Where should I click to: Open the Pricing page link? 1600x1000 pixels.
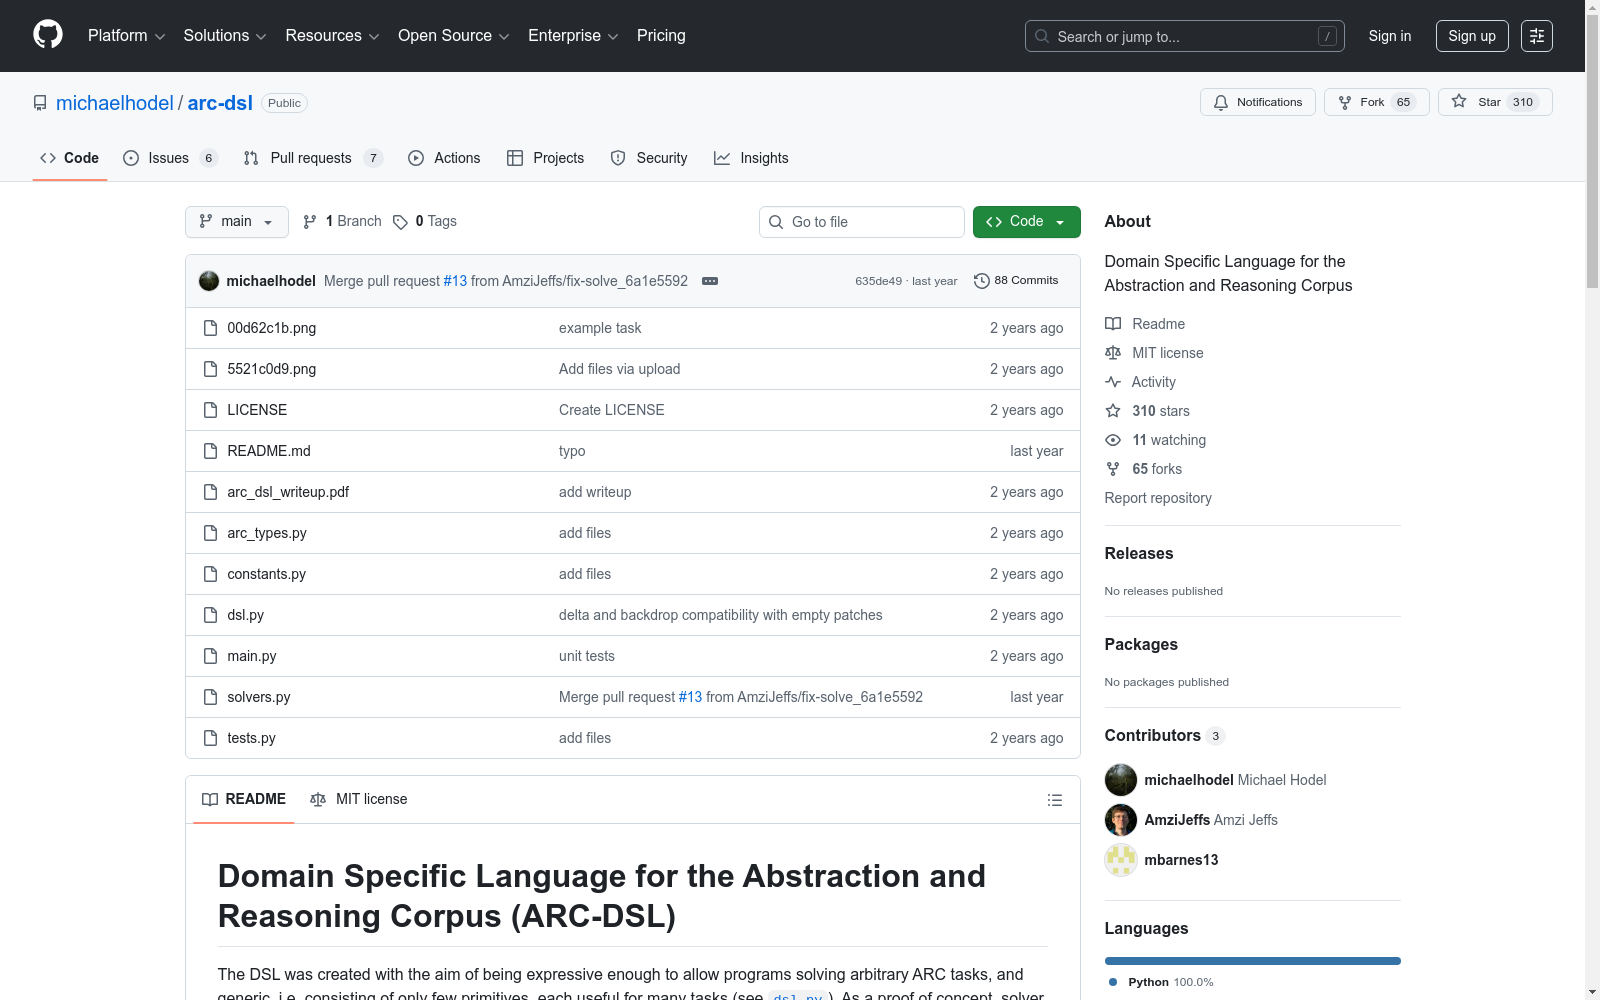[661, 36]
